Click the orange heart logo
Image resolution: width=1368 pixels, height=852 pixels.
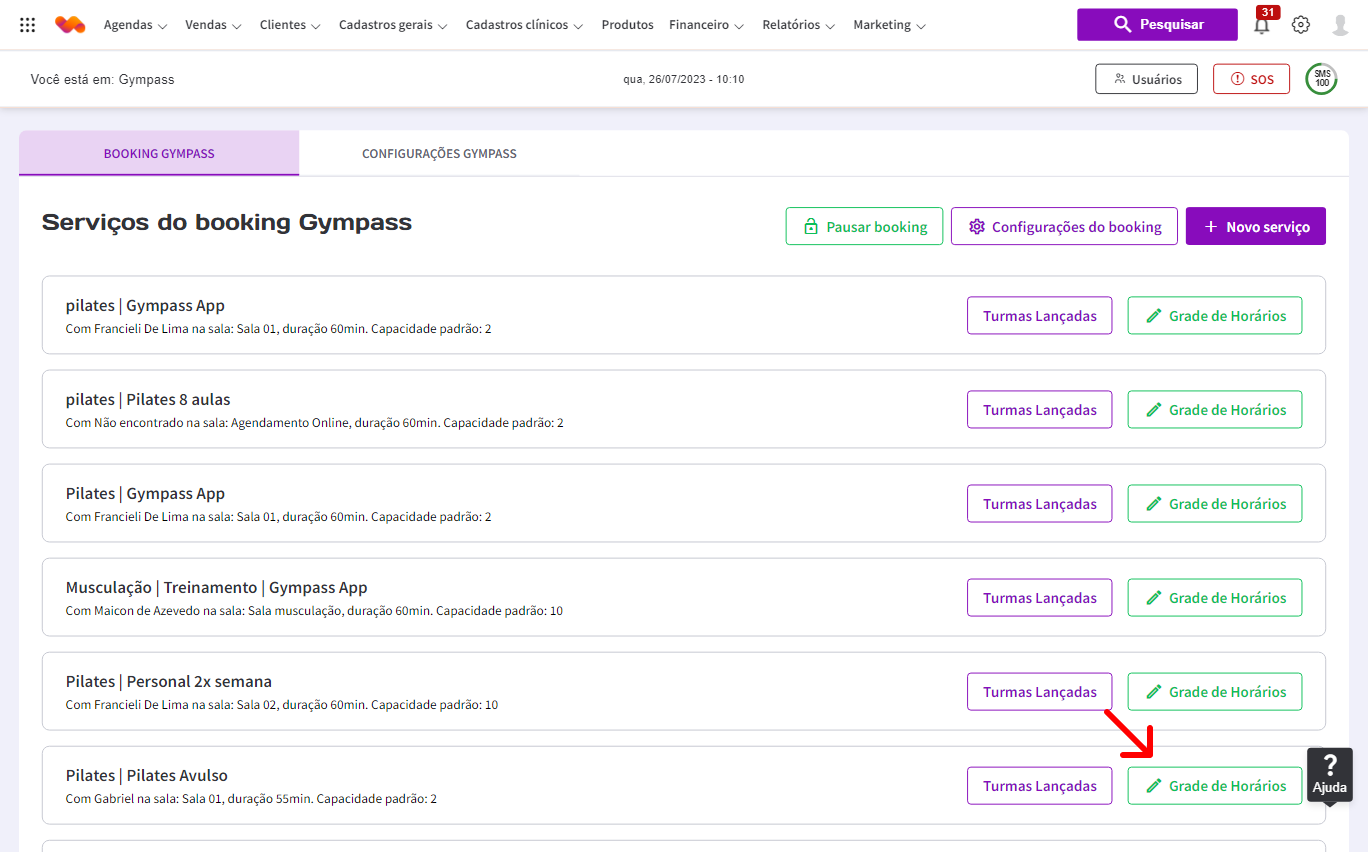(70, 25)
